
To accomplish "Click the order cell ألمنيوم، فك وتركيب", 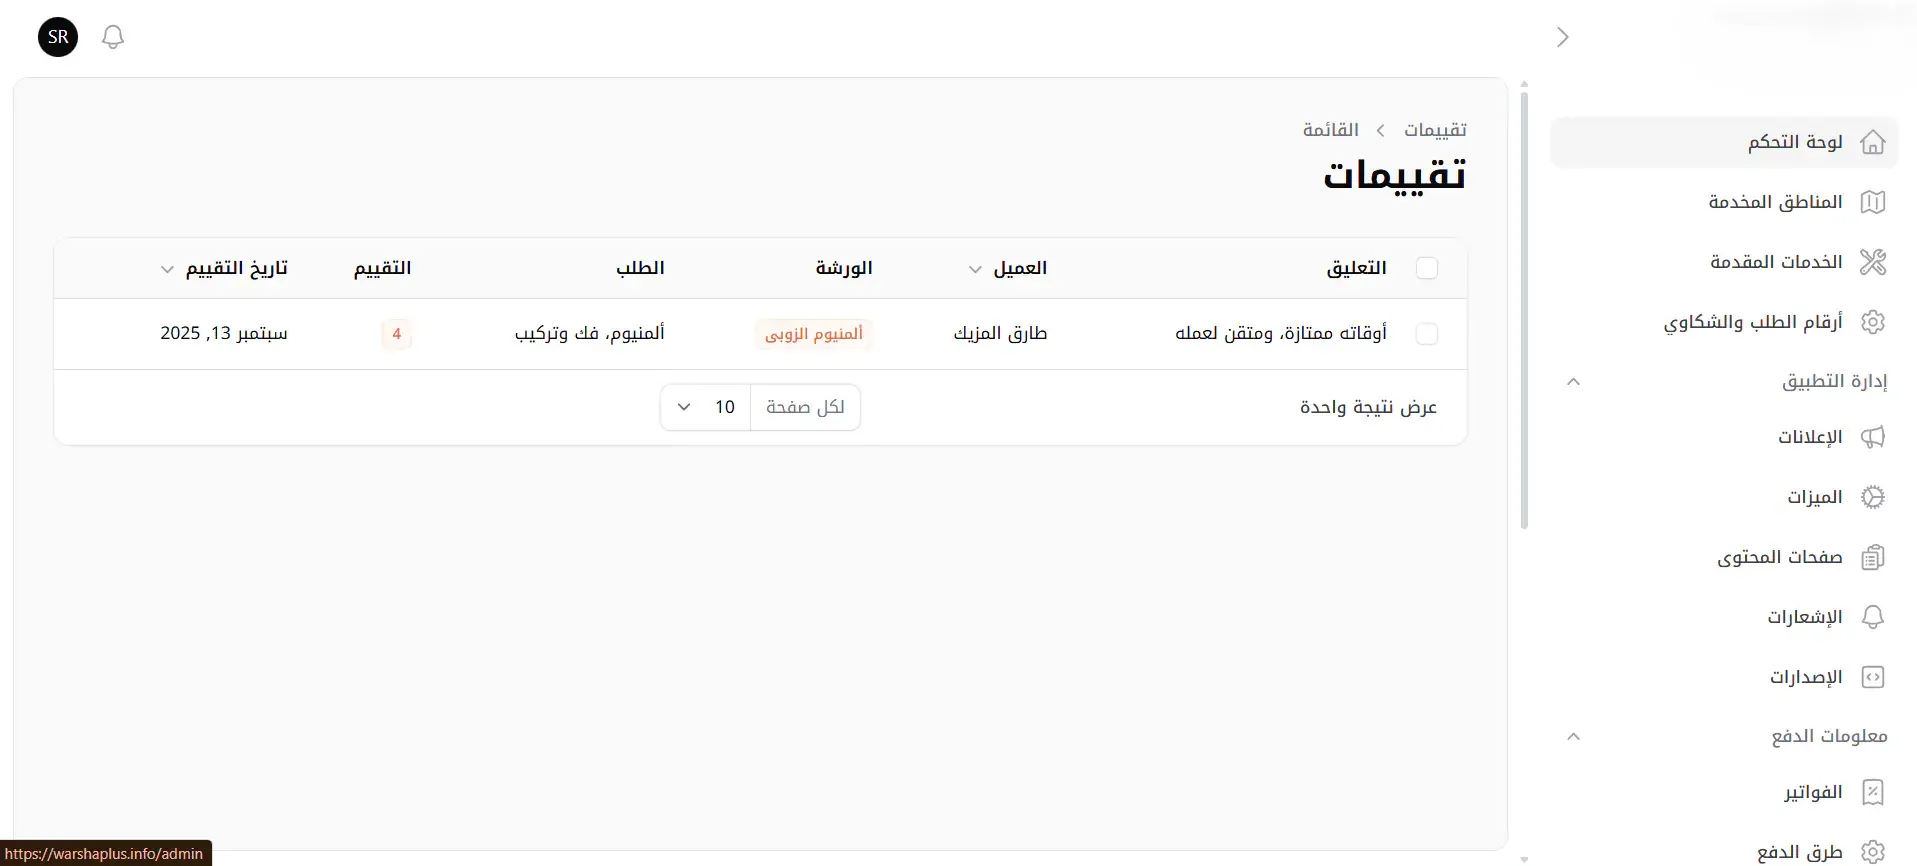I will tap(590, 333).
